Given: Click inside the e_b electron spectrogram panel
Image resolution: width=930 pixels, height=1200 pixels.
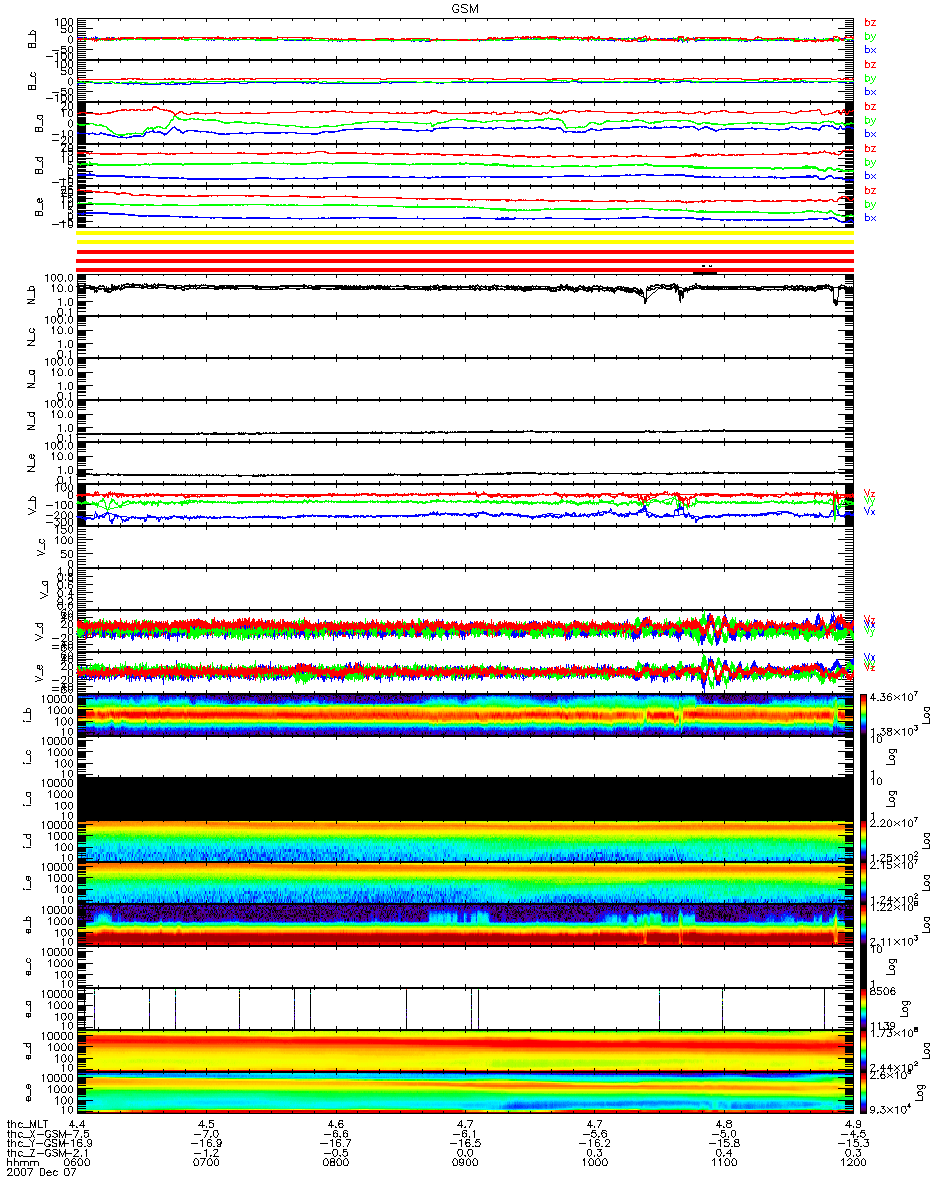Looking at the screenshot, I should click(x=464, y=927).
